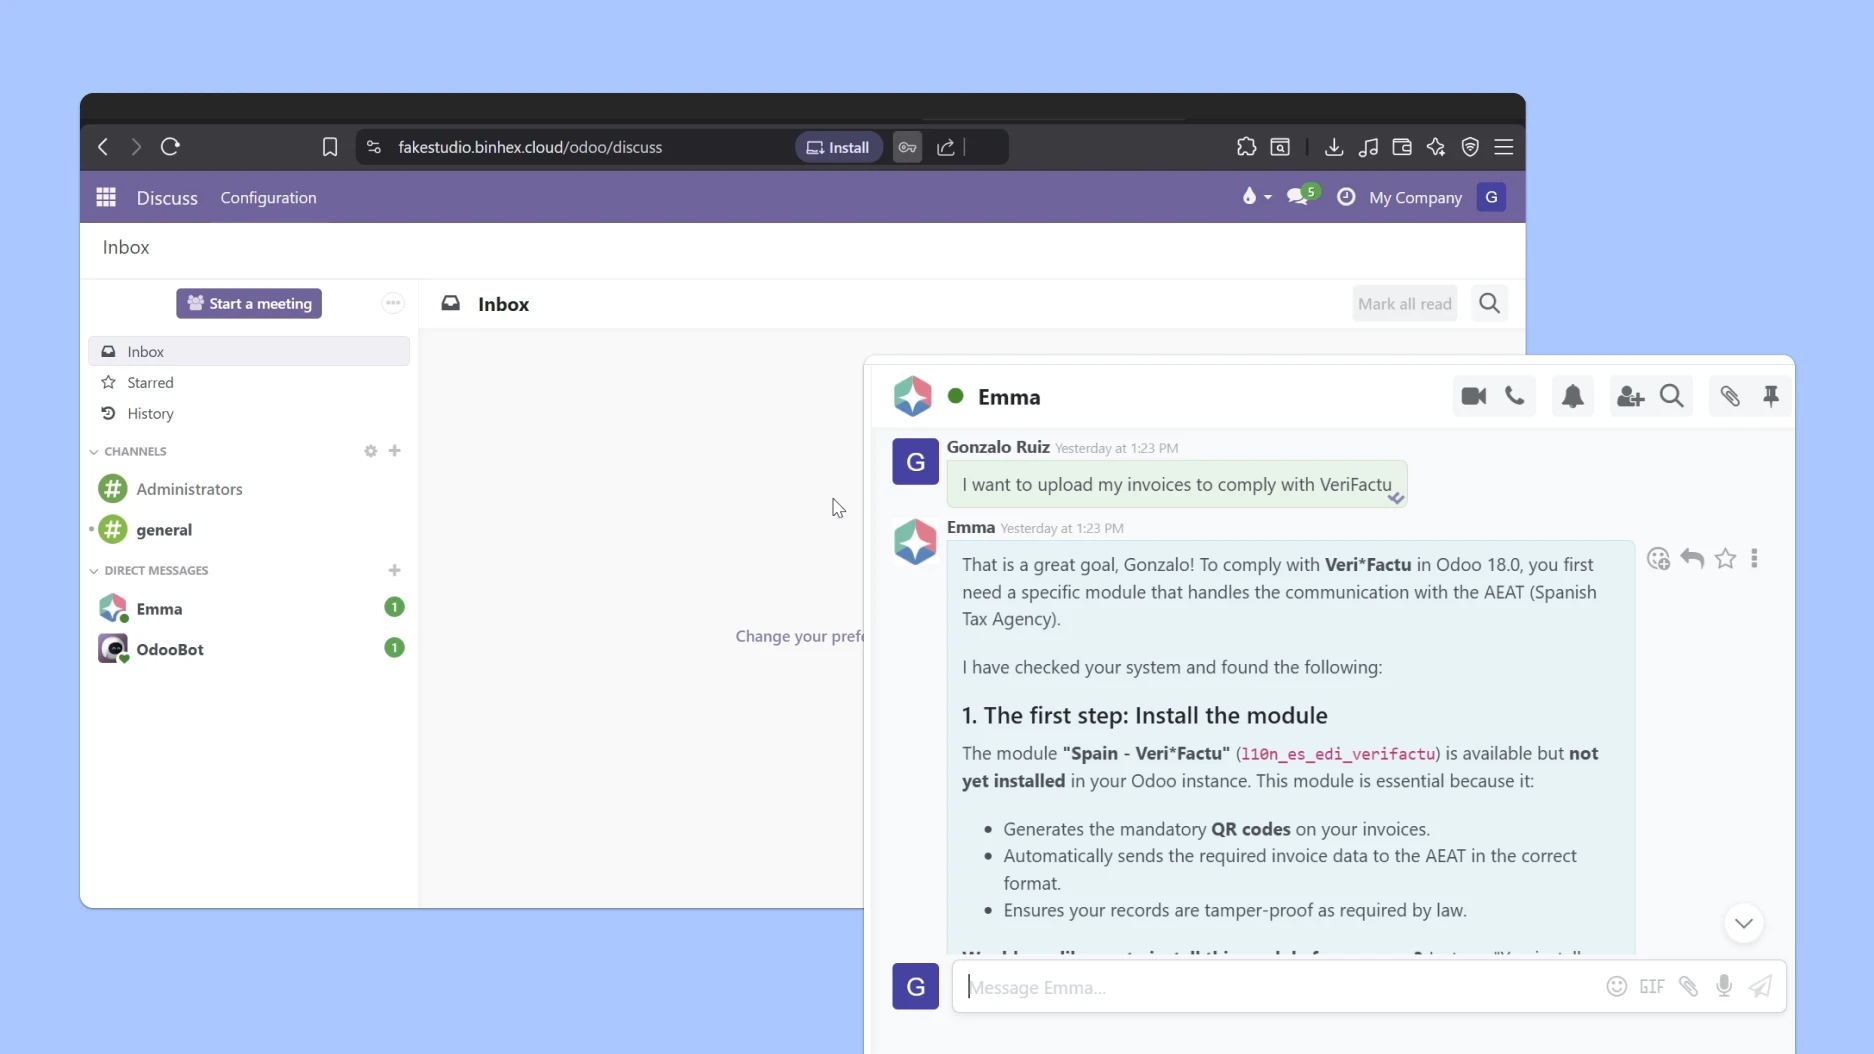This screenshot has height=1054, width=1874.
Task: Reply to Emma's message
Action: [x=1692, y=558]
